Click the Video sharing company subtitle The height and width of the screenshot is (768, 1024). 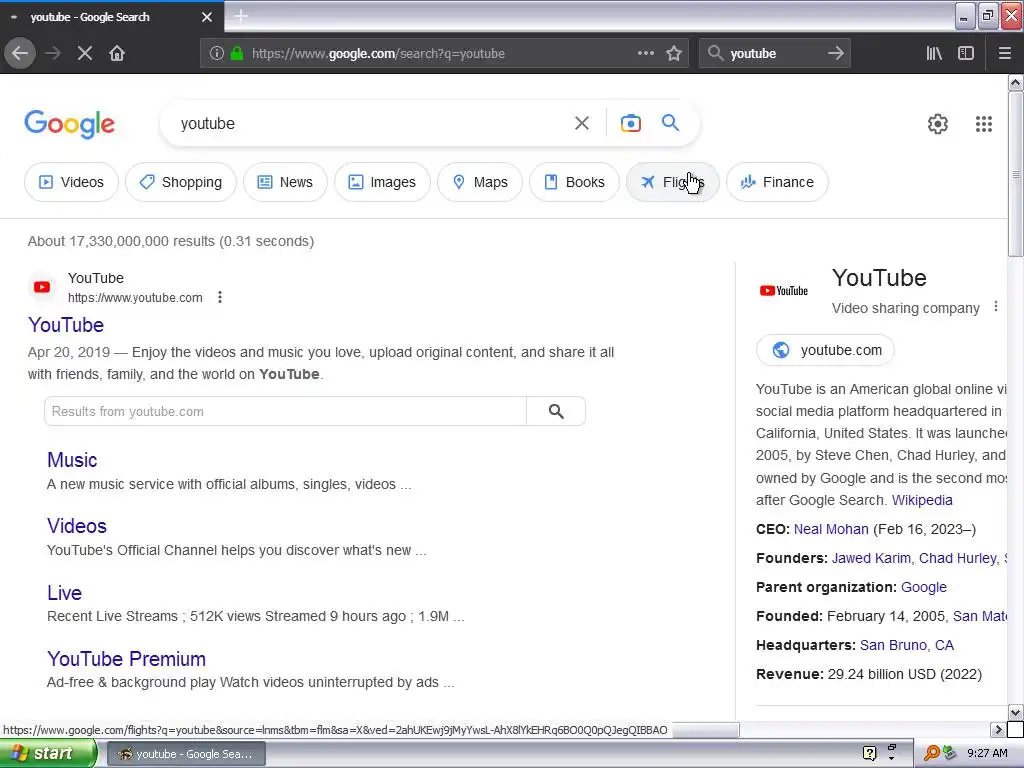point(906,308)
